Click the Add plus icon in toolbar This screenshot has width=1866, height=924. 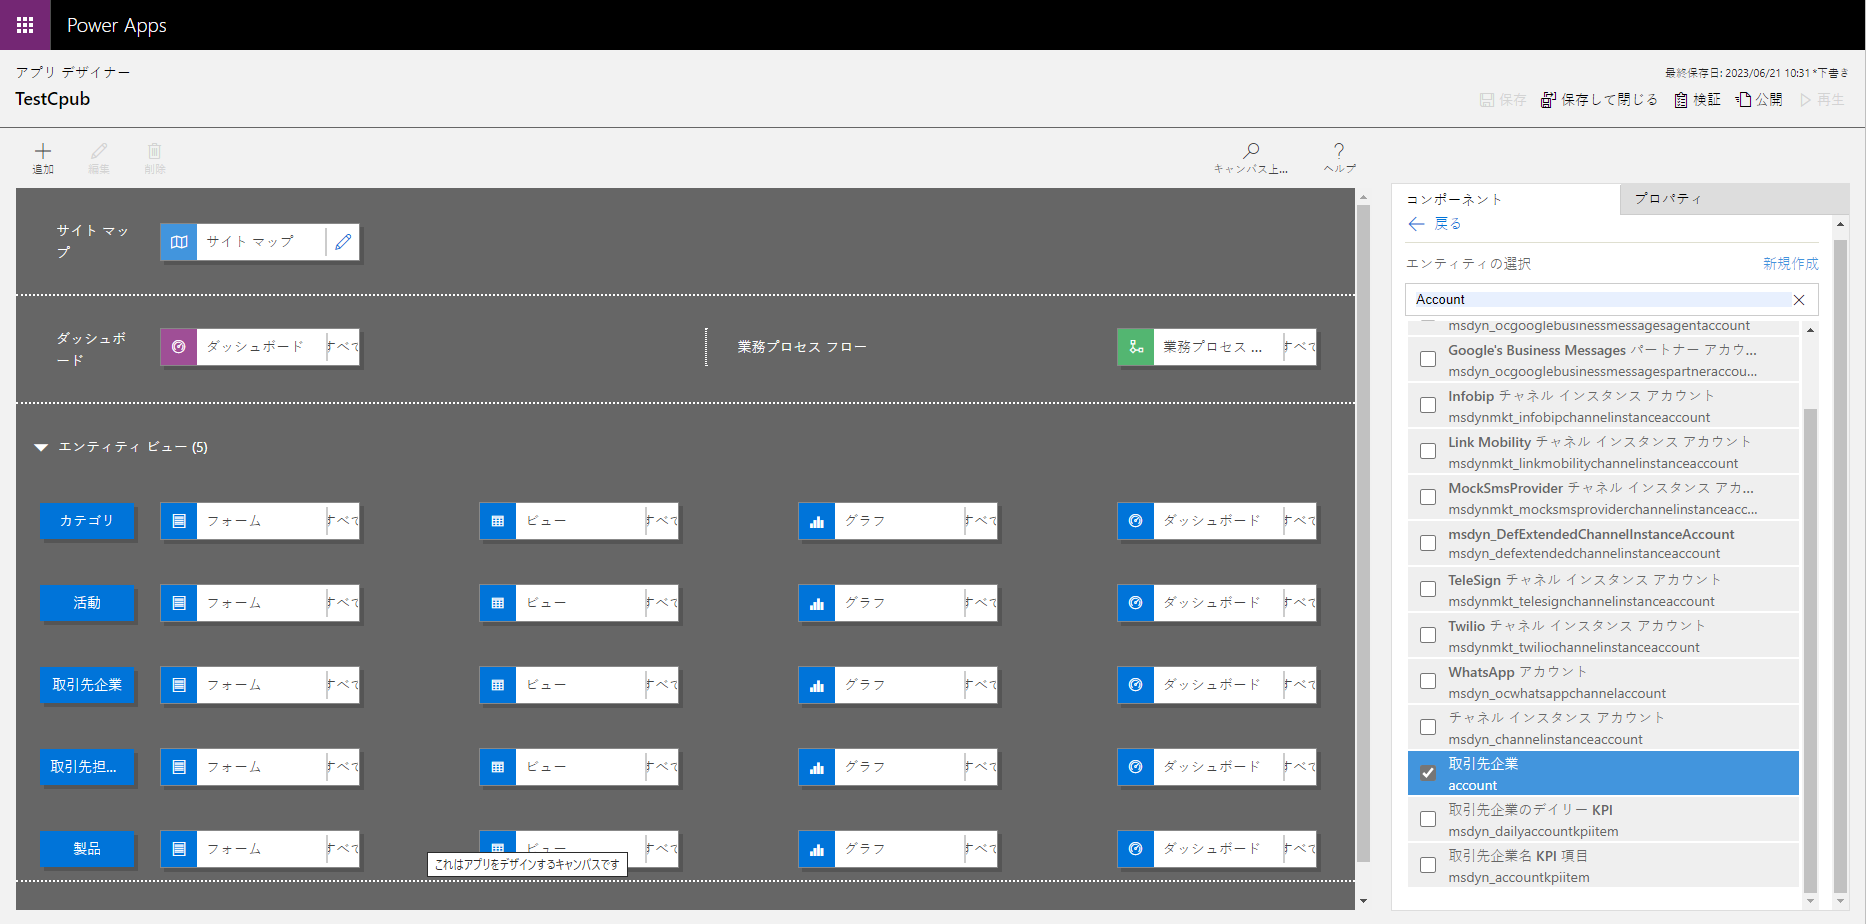coord(43,152)
